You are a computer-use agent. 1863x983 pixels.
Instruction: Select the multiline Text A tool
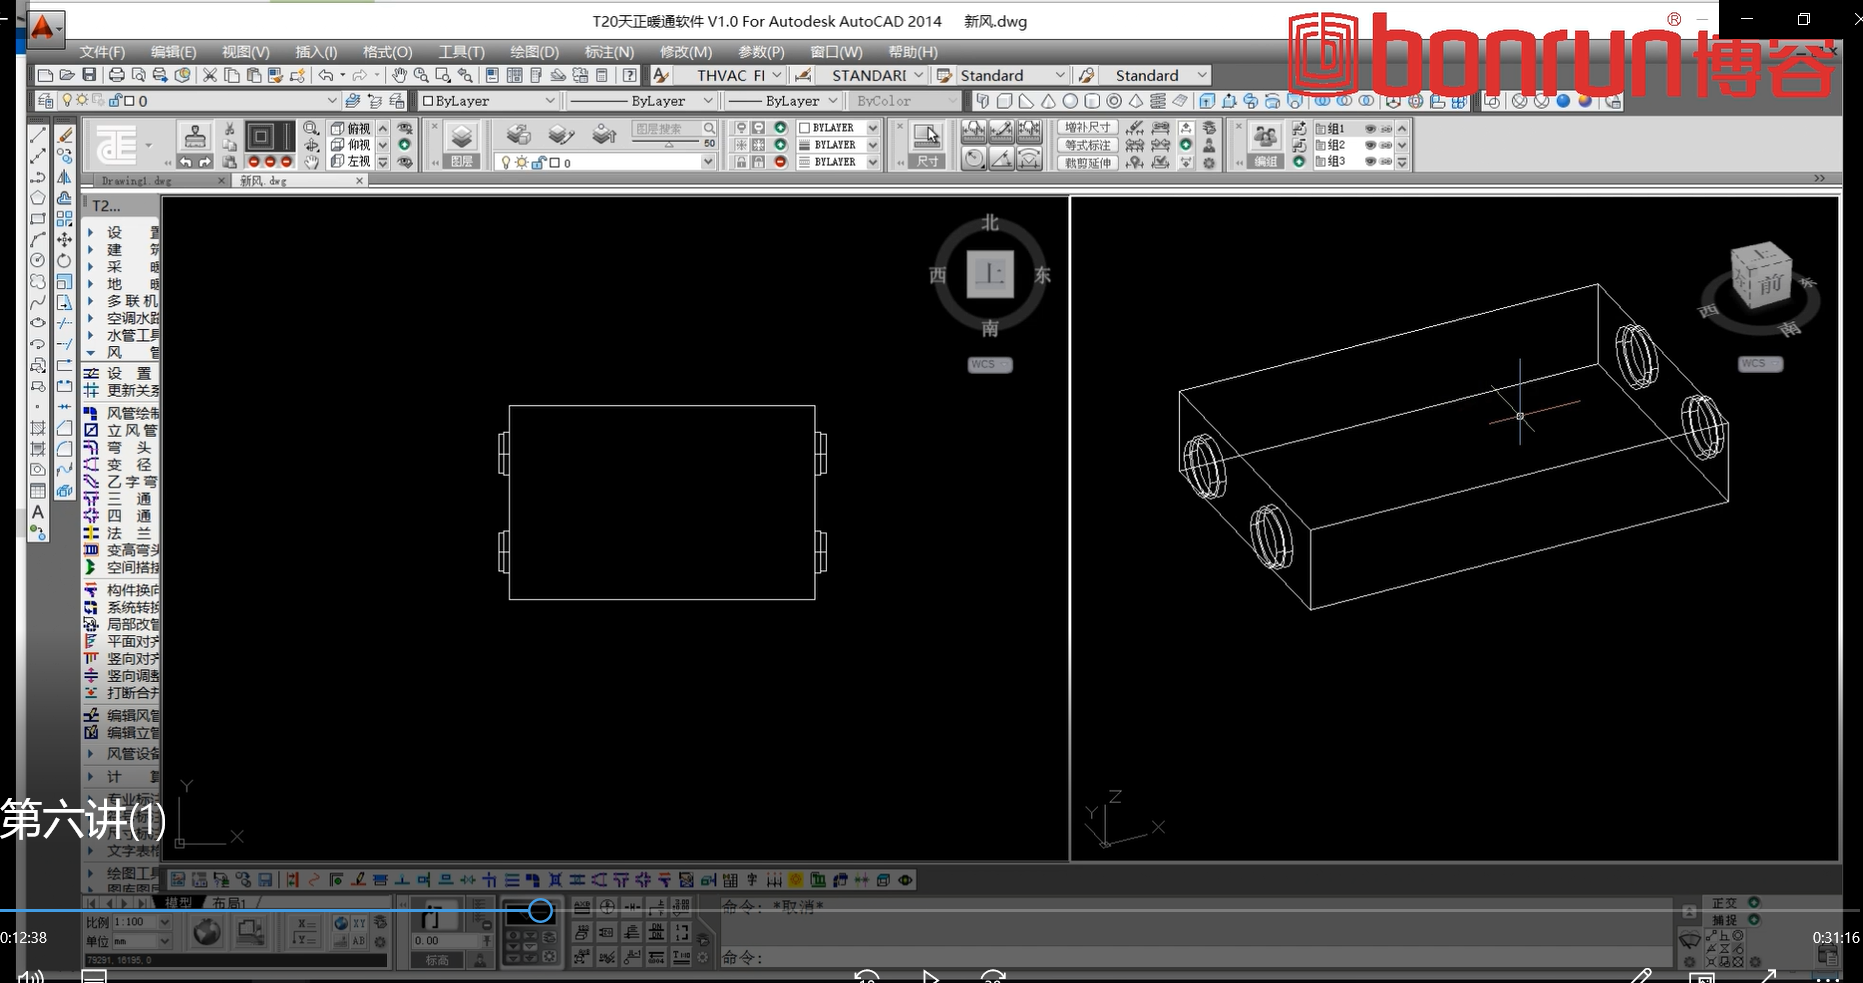click(x=38, y=512)
